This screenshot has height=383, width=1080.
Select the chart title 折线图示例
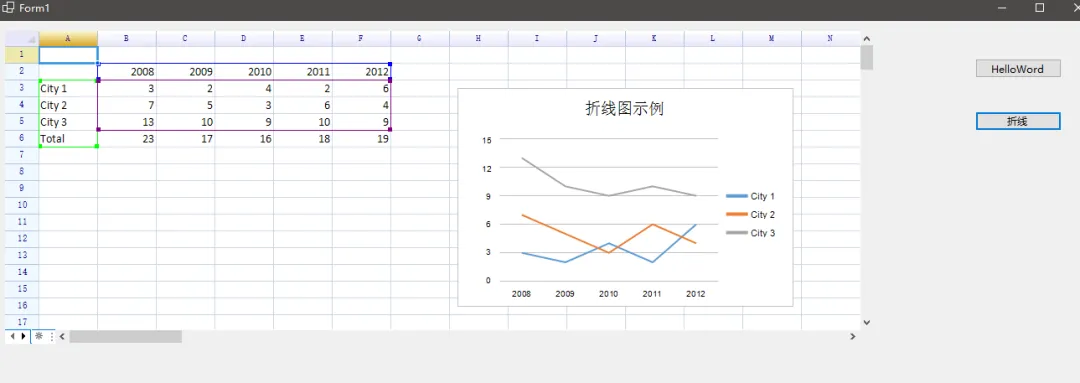[x=624, y=109]
